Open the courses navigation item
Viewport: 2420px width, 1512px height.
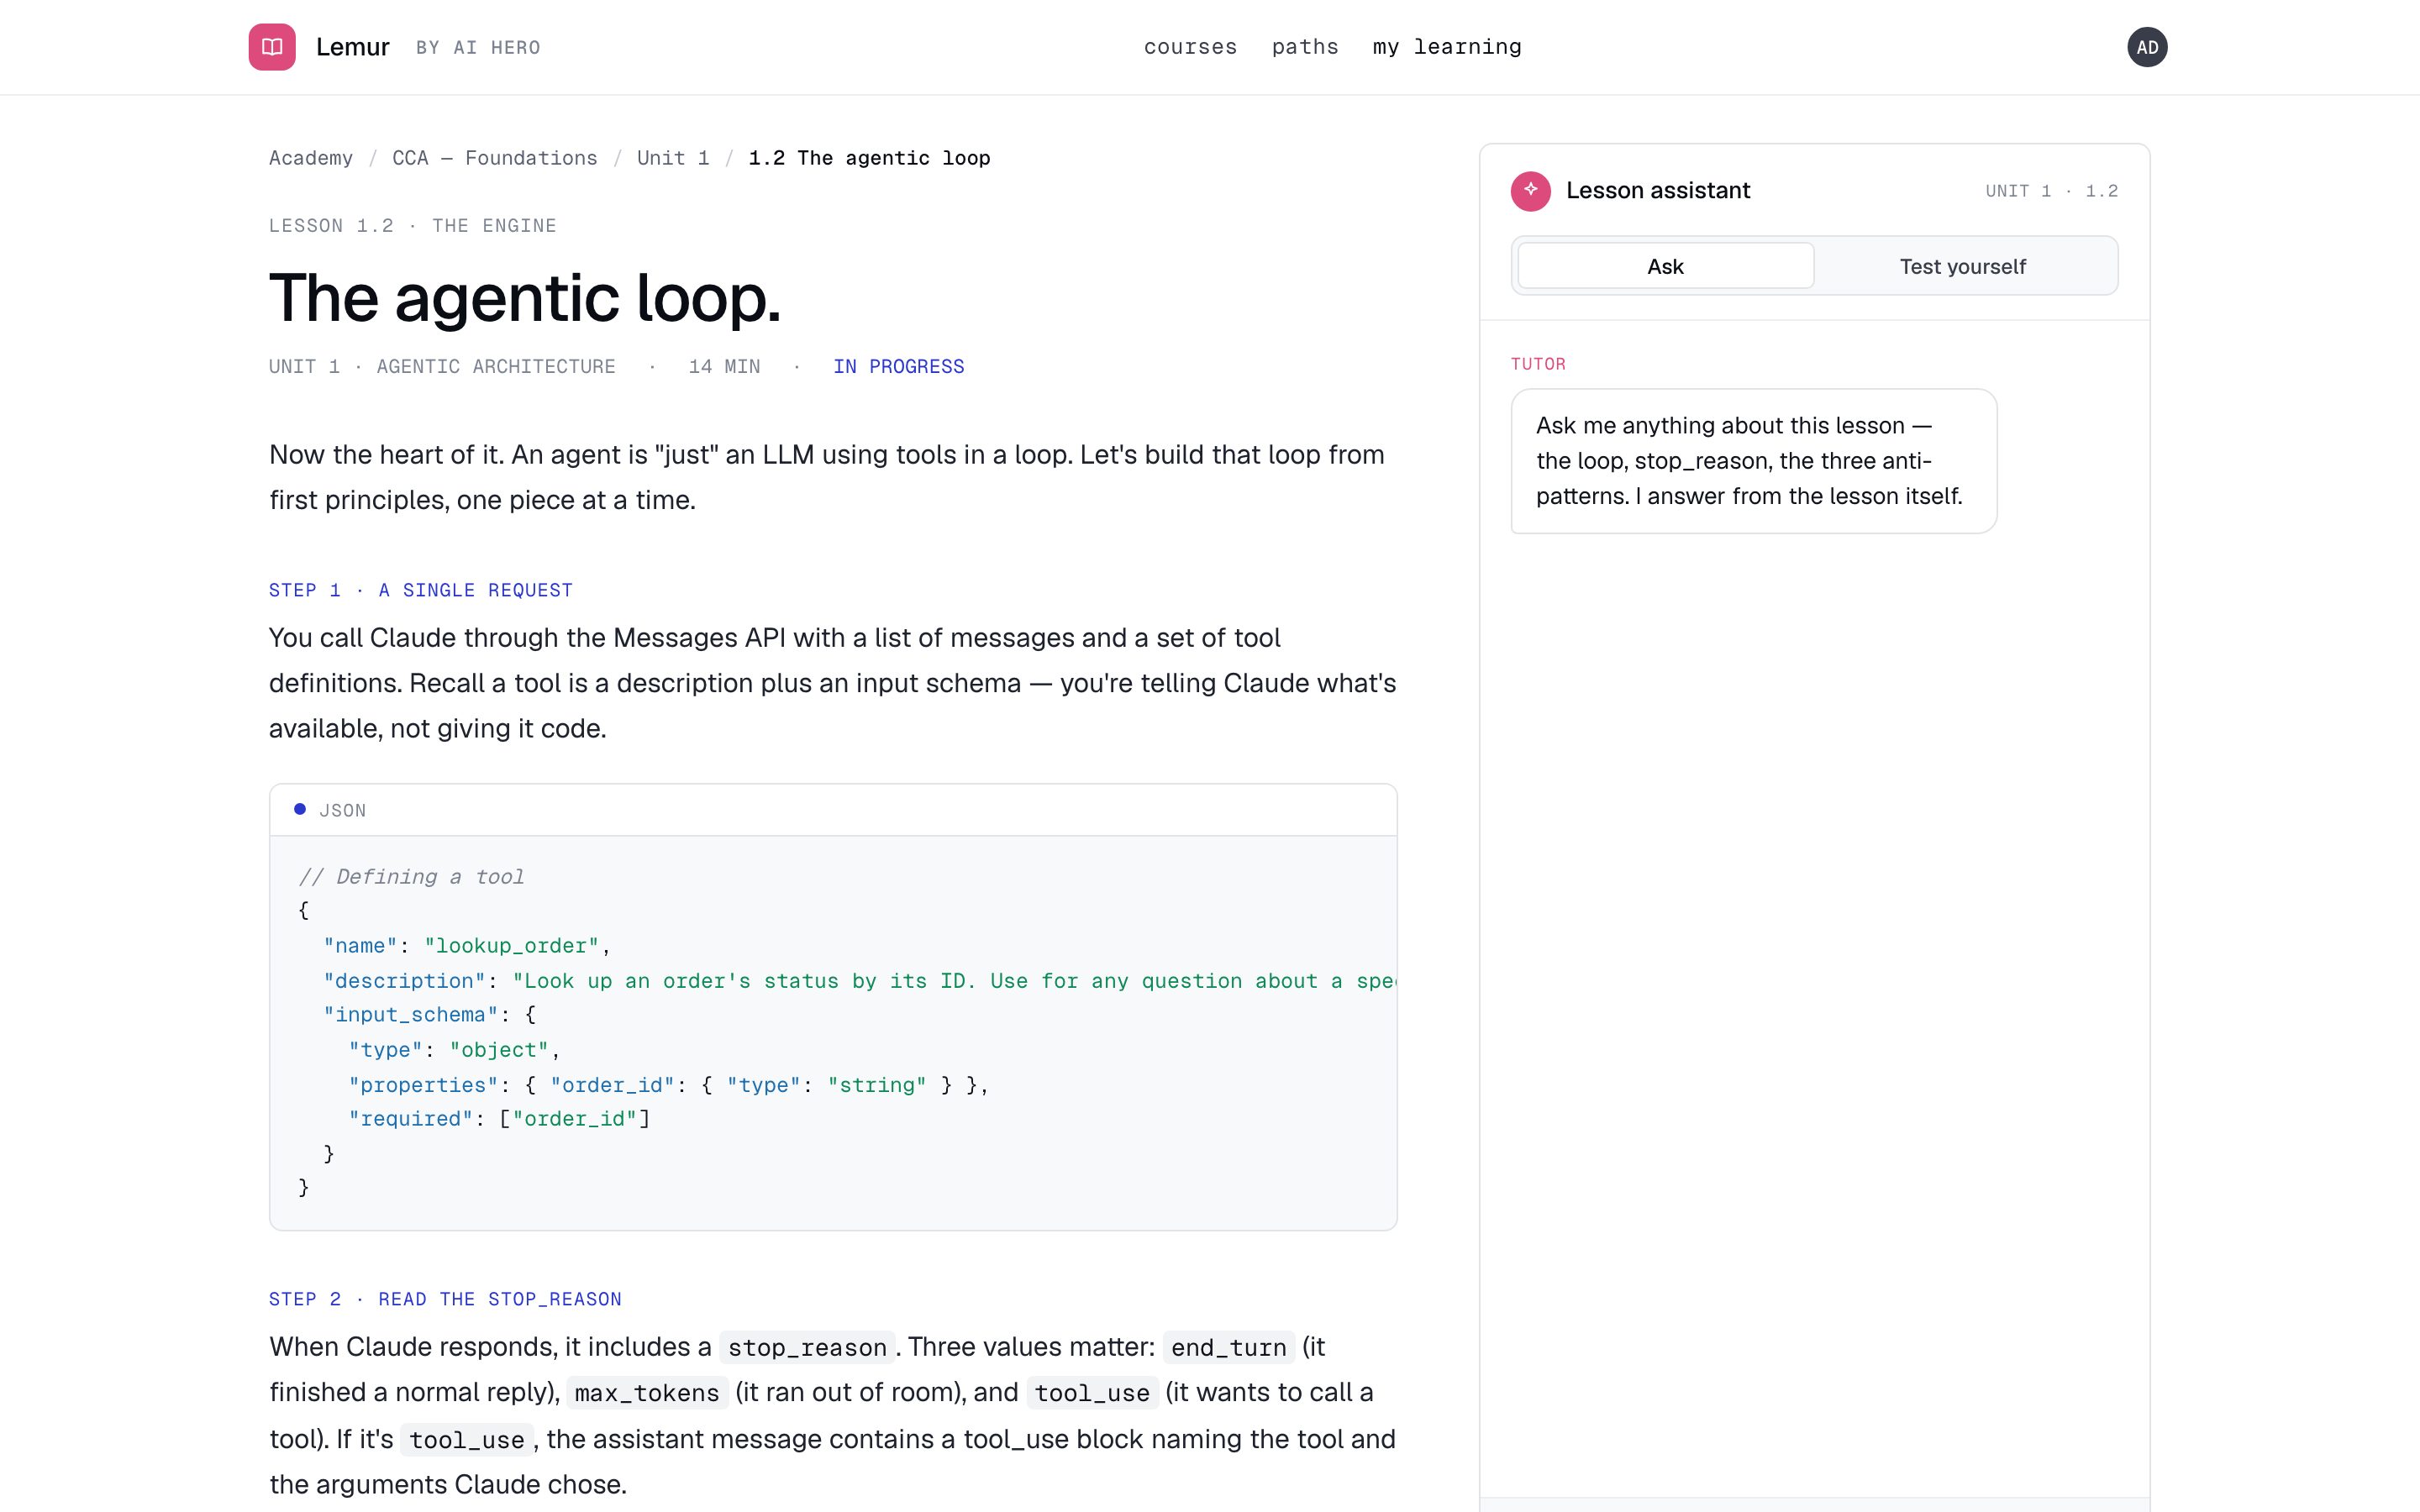pos(1190,47)
